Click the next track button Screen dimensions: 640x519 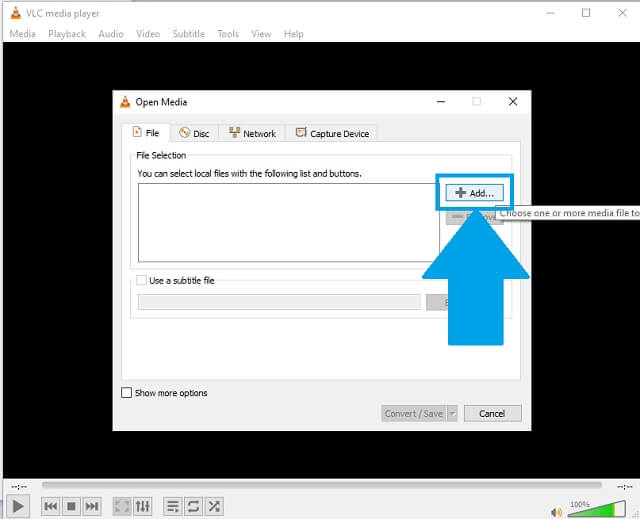pos(92,507)
